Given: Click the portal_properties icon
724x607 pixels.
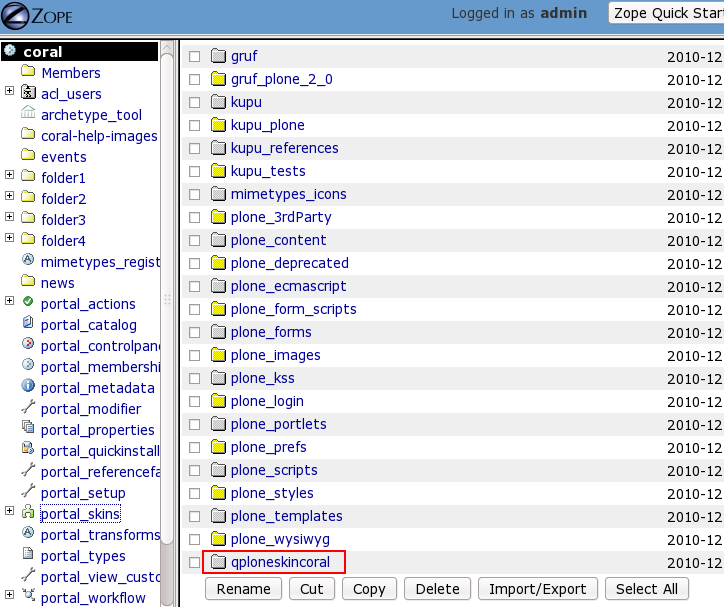Looking at the screenshot, I should pos(28,427).
